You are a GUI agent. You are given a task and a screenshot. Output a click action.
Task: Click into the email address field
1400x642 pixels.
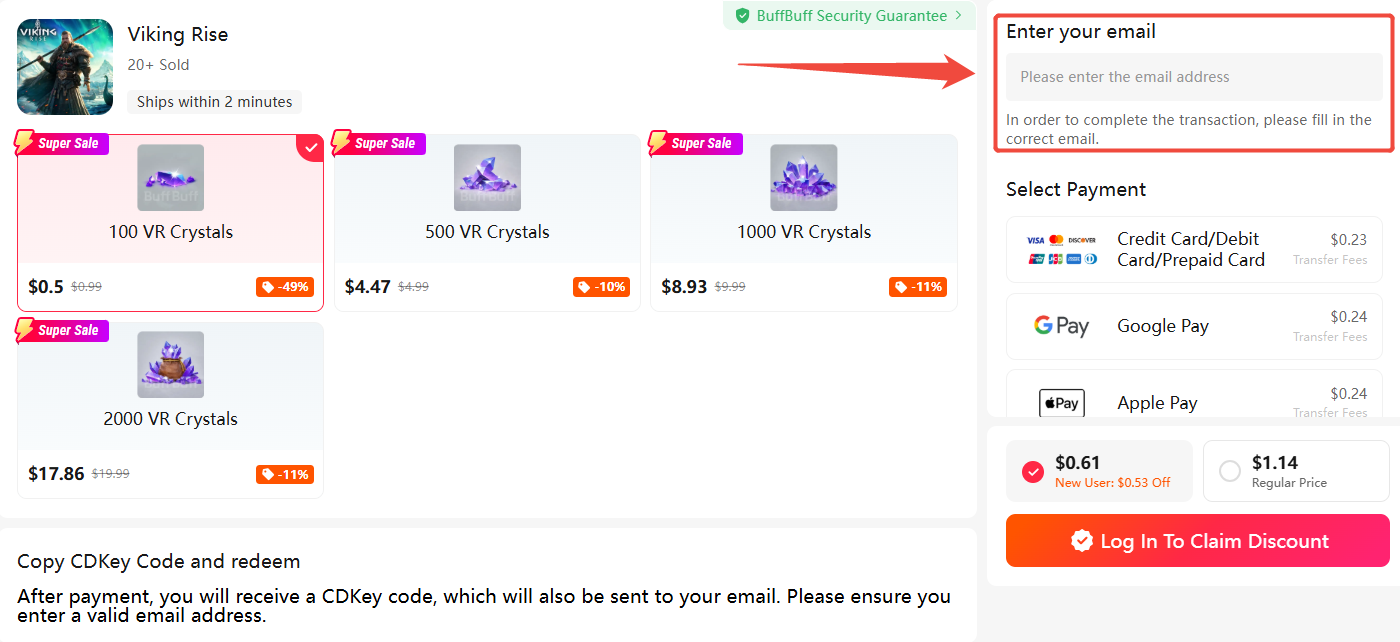click(1194, 77)
